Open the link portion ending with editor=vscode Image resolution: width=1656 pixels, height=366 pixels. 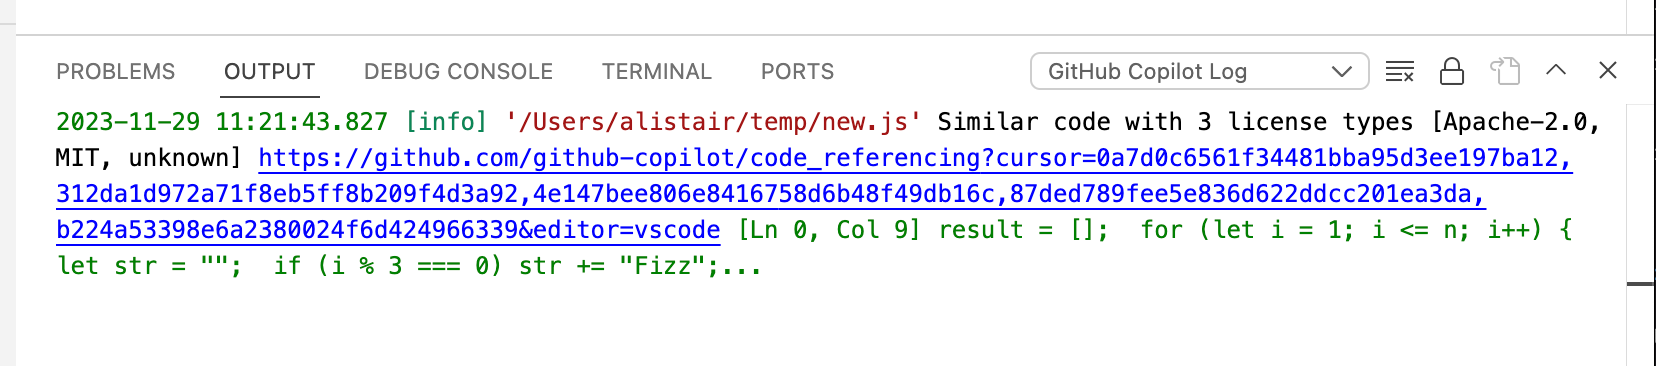[x=388, y=230]
